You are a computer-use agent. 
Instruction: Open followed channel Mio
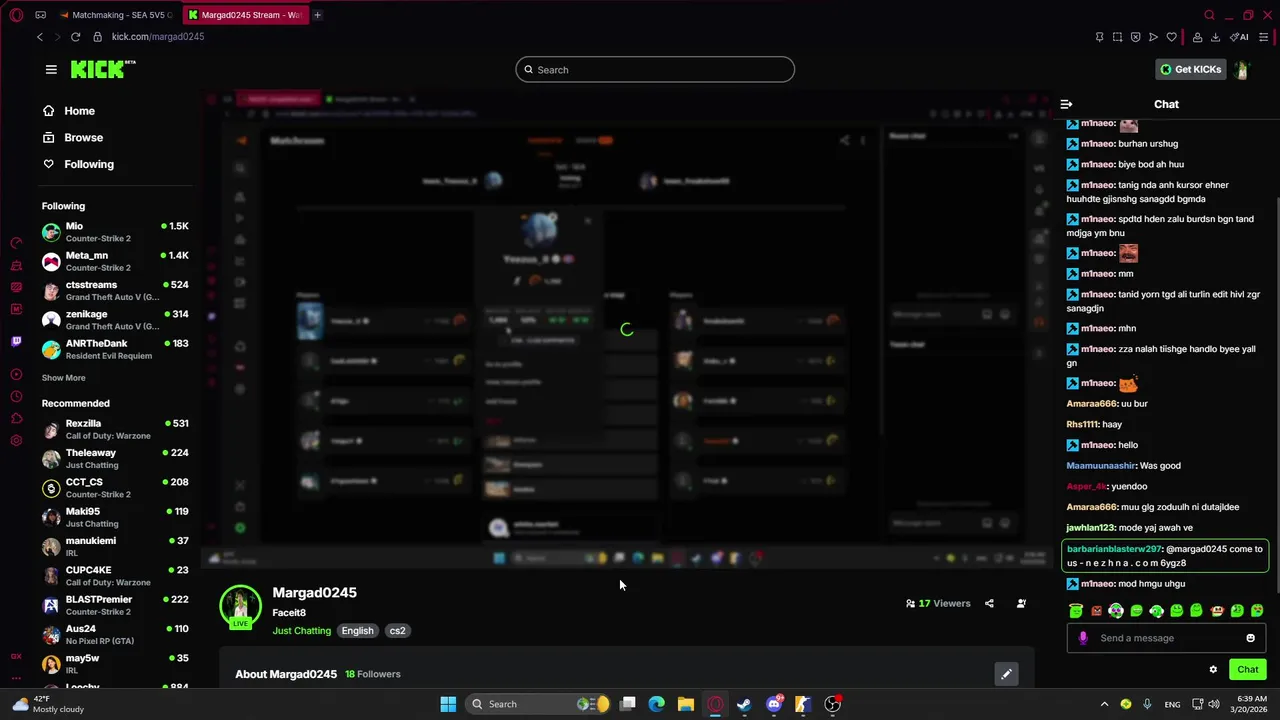[x=115, y=232]
